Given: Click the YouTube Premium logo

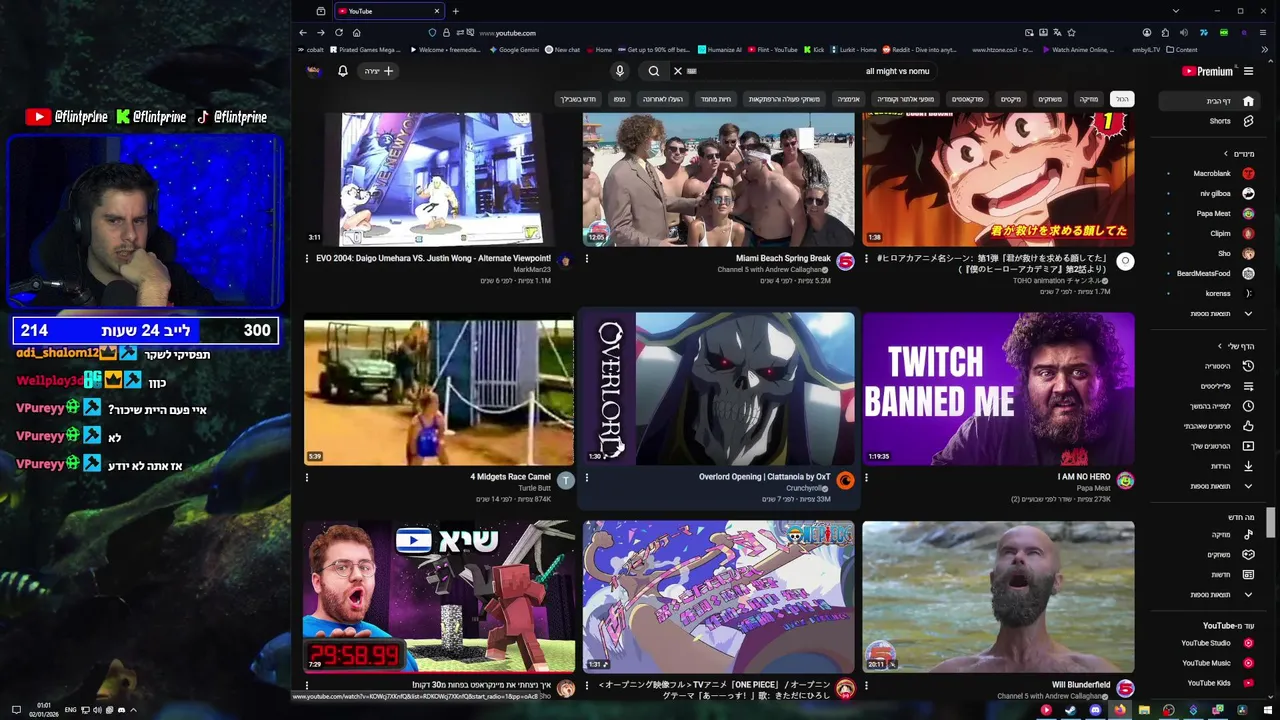Looking at the screenshot, I should [1207, 71].
